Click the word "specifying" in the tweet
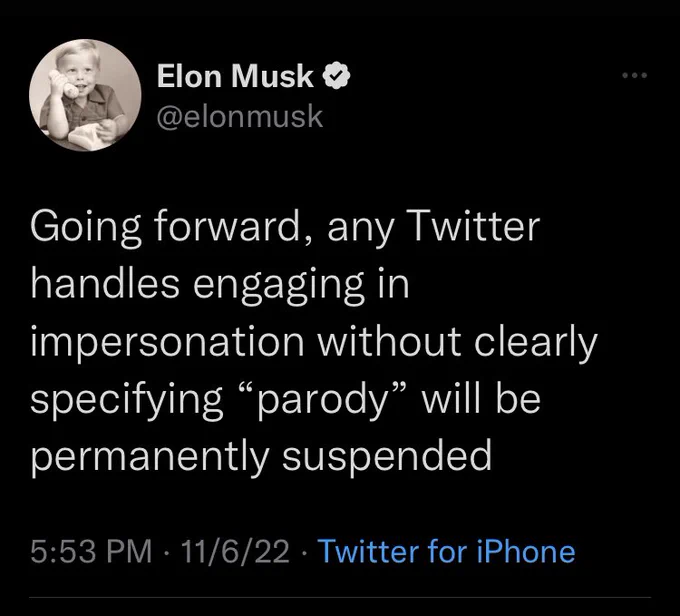Image resolution: width=680 pixels, height=616 pixels. tap(127, 400)
